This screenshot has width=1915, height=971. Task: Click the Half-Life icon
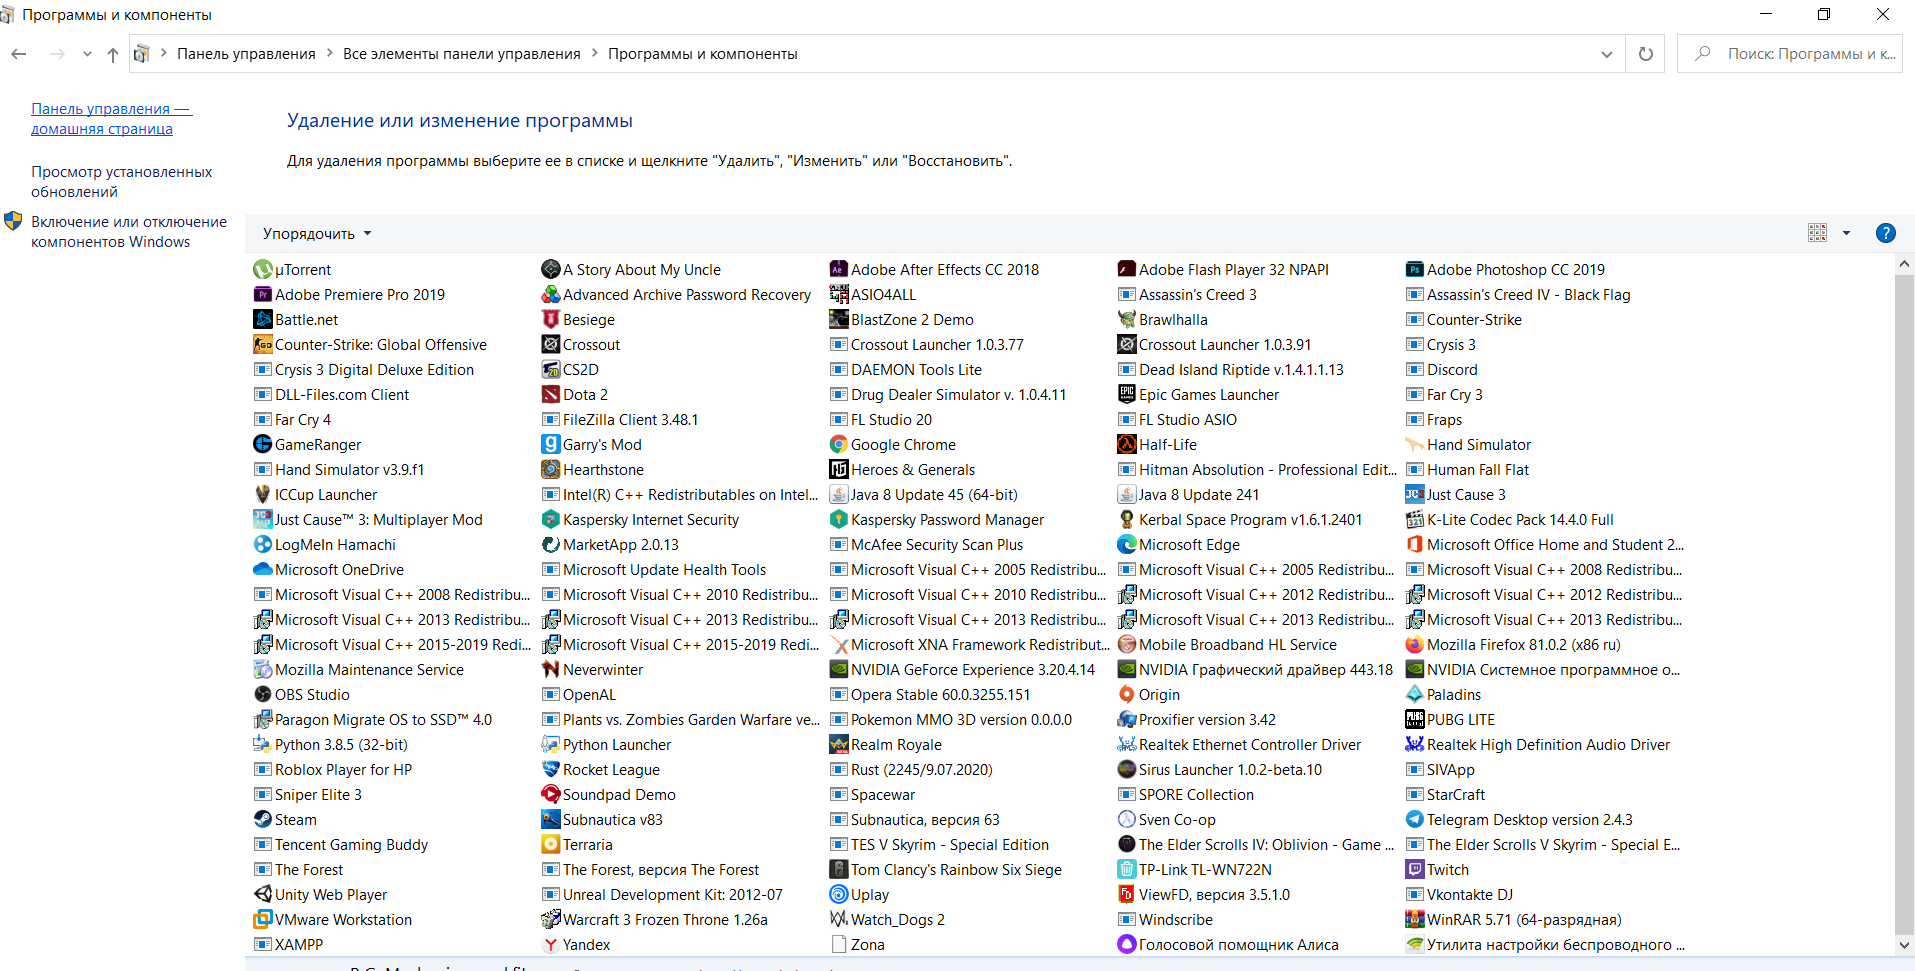coord(1127,445)
